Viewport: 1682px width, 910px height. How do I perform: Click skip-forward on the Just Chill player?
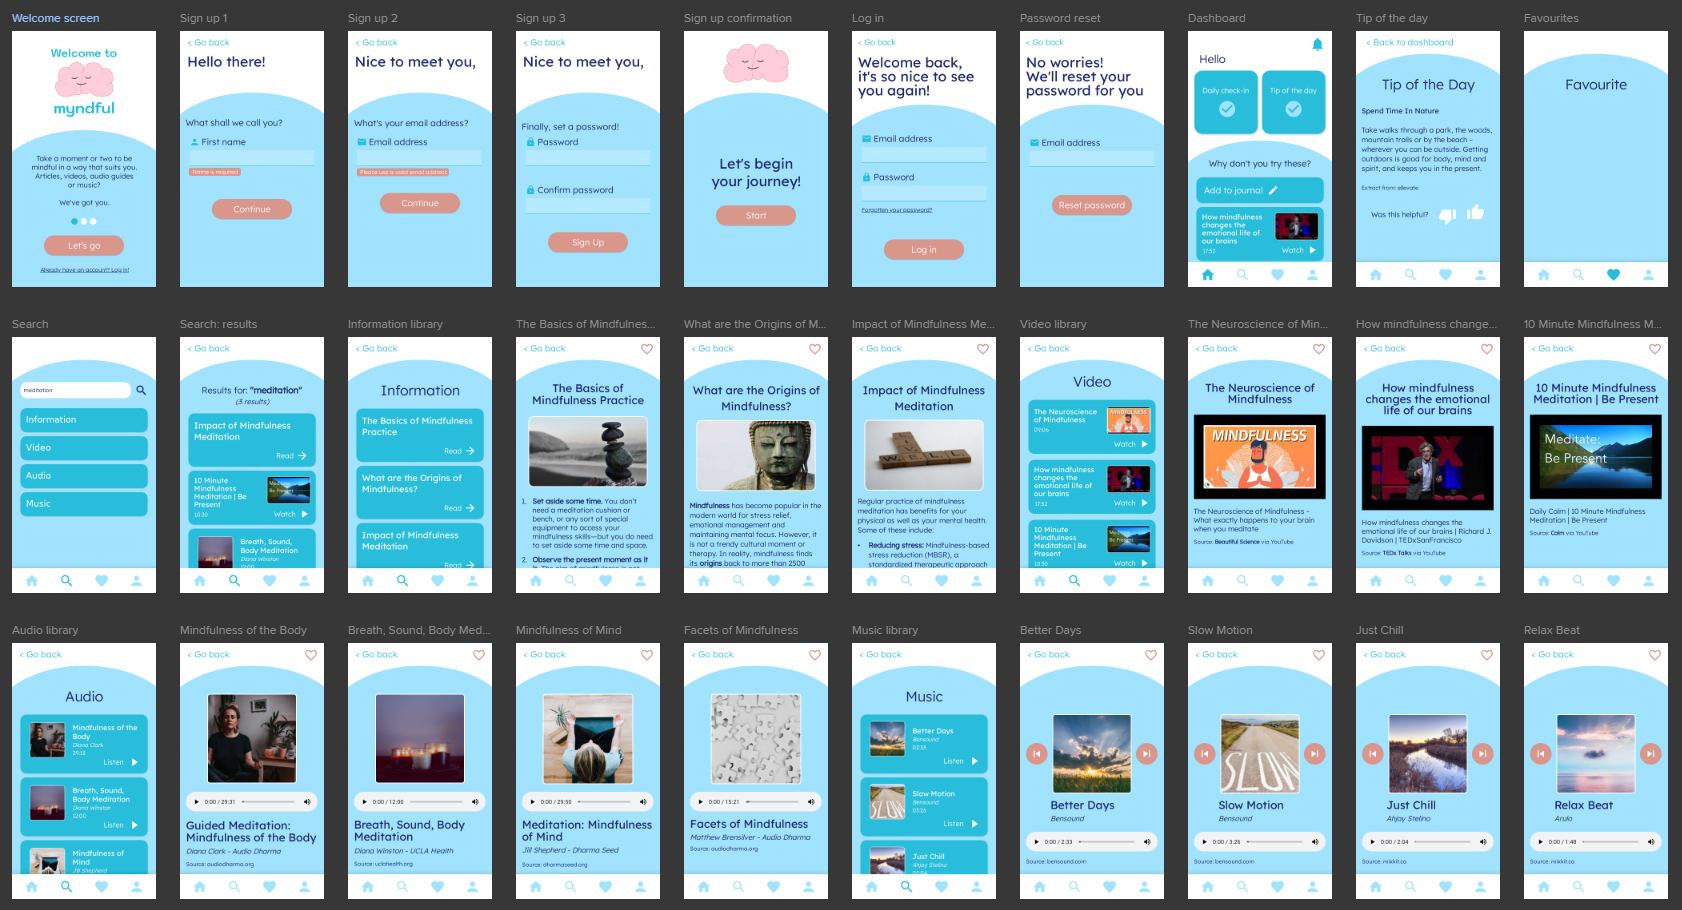click(1484, 753)
